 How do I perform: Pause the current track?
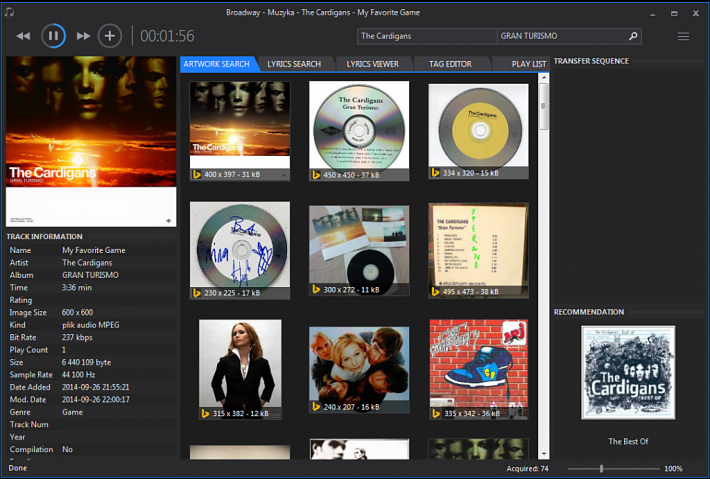pyautogui.click(x=53, y=36)
